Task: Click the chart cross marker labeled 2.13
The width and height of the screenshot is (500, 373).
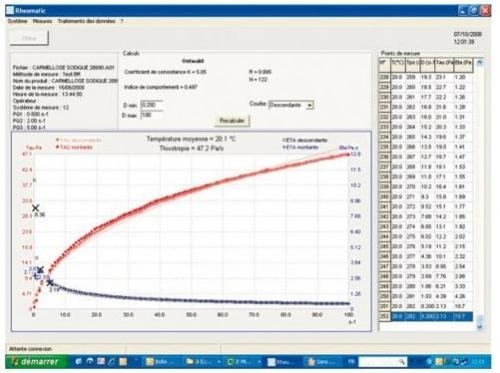Action: 50,283
